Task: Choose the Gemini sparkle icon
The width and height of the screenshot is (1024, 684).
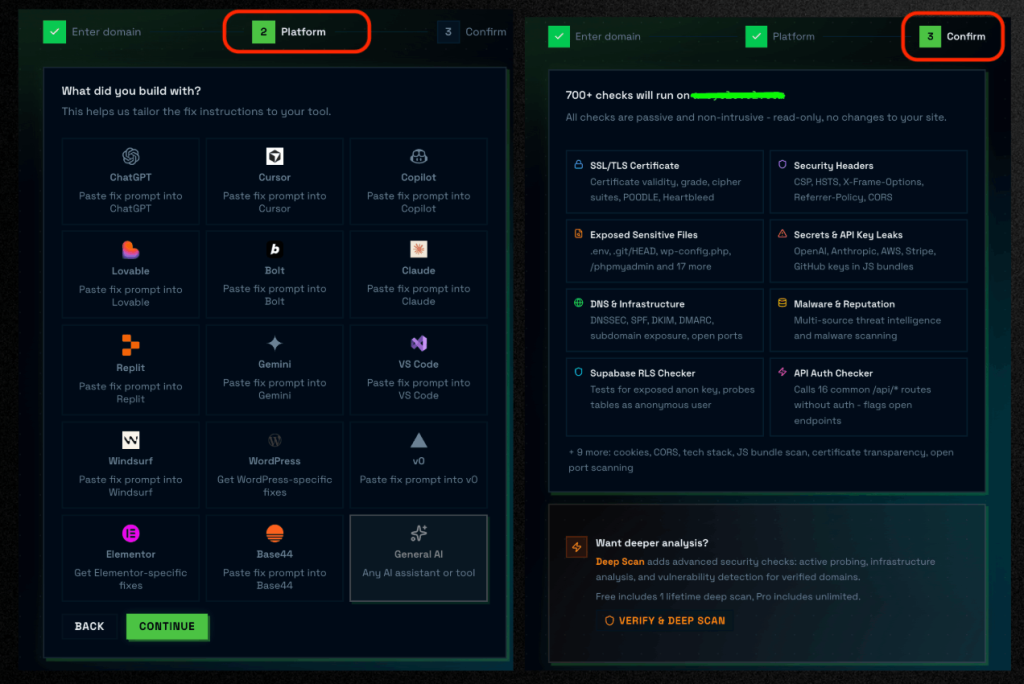Action: tap(274, 343)
